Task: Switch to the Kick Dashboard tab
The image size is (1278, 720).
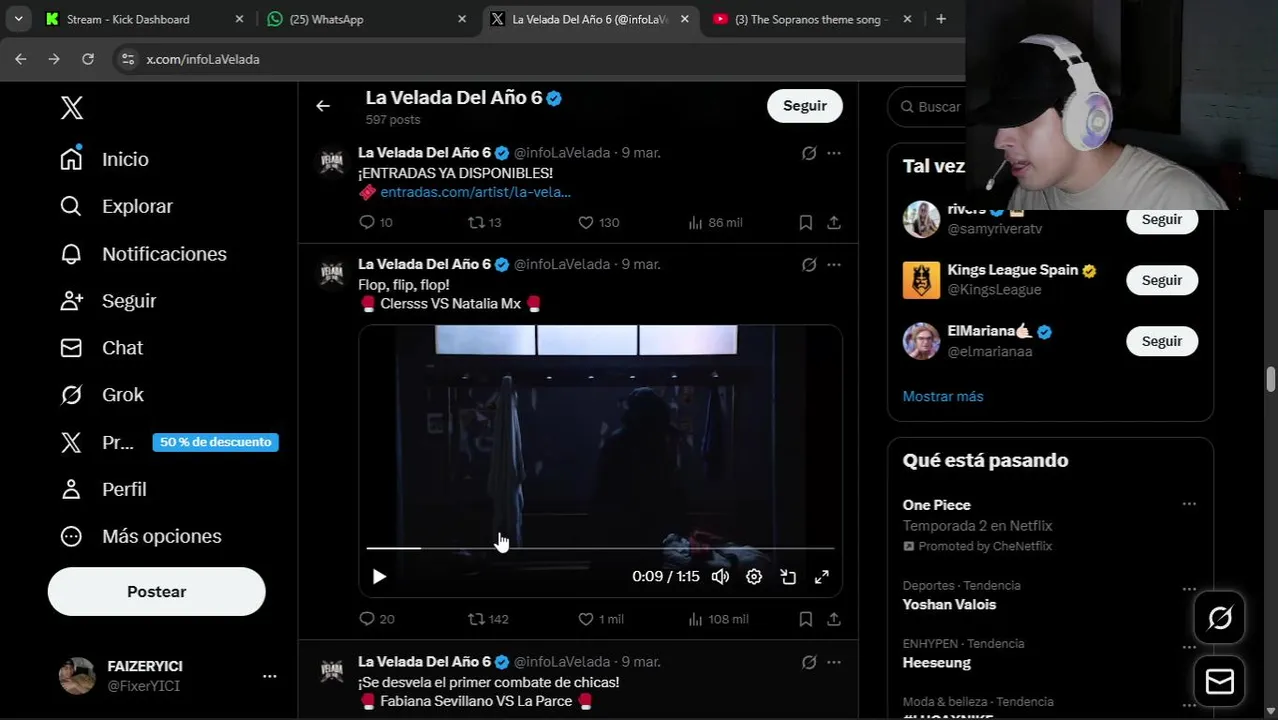Action: (x=142, y=19)
